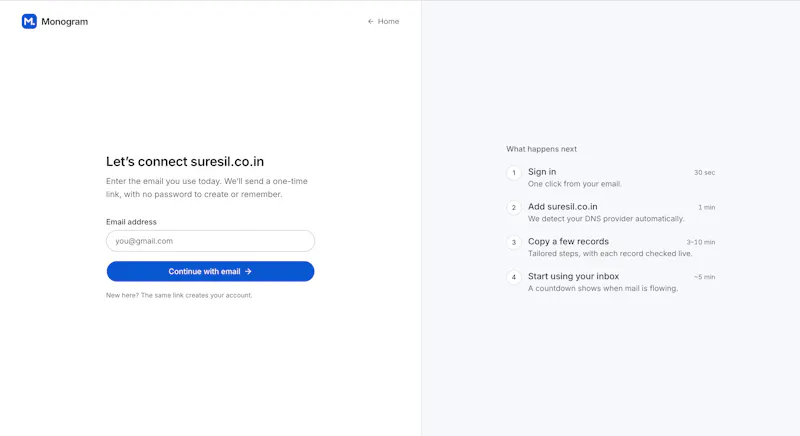Click 'Tailored steps, with each record' text
The image size is (800, 436).
[610, 253]
